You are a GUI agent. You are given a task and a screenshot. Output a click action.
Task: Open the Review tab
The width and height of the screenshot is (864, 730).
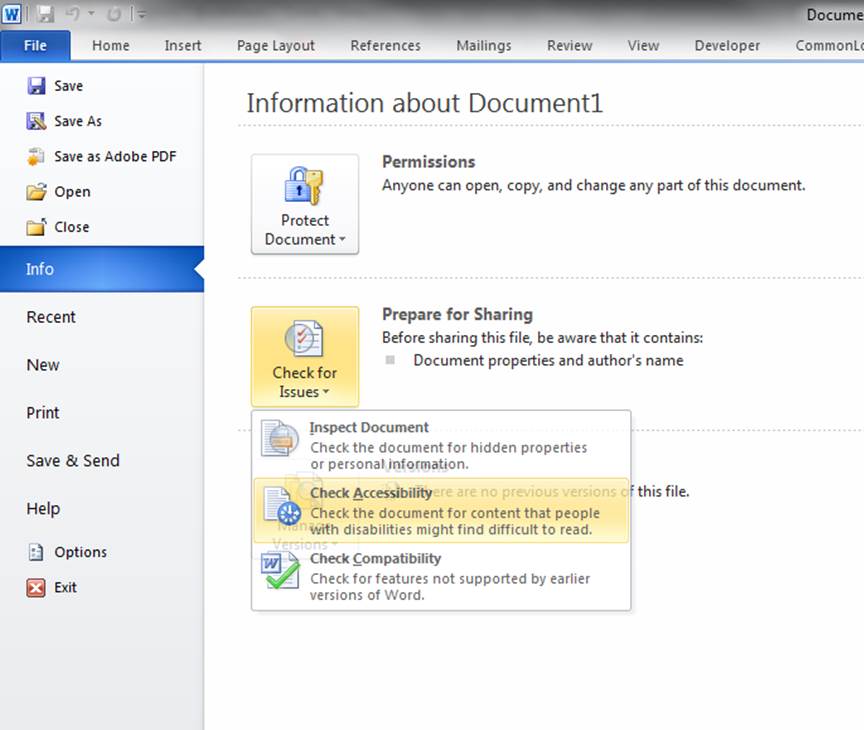point(569,46)
